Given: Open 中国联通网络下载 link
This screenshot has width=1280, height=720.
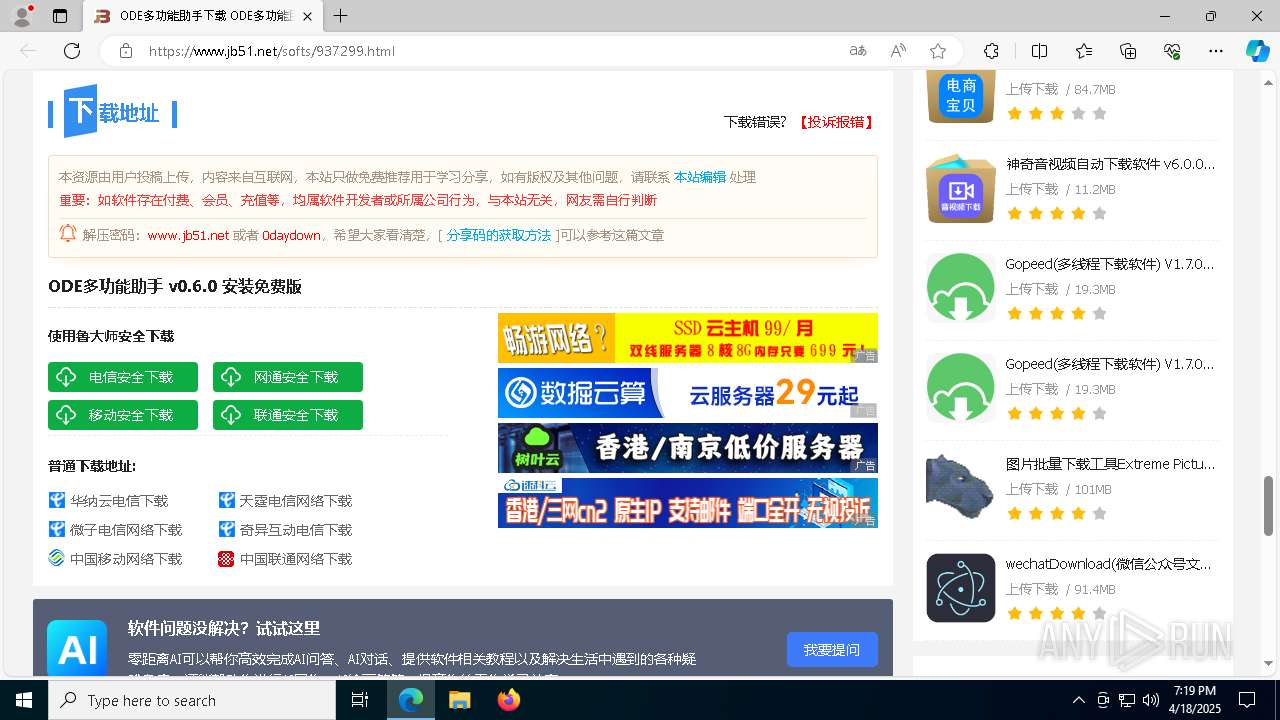Looking at the screenshot, I should pos(296,559).
